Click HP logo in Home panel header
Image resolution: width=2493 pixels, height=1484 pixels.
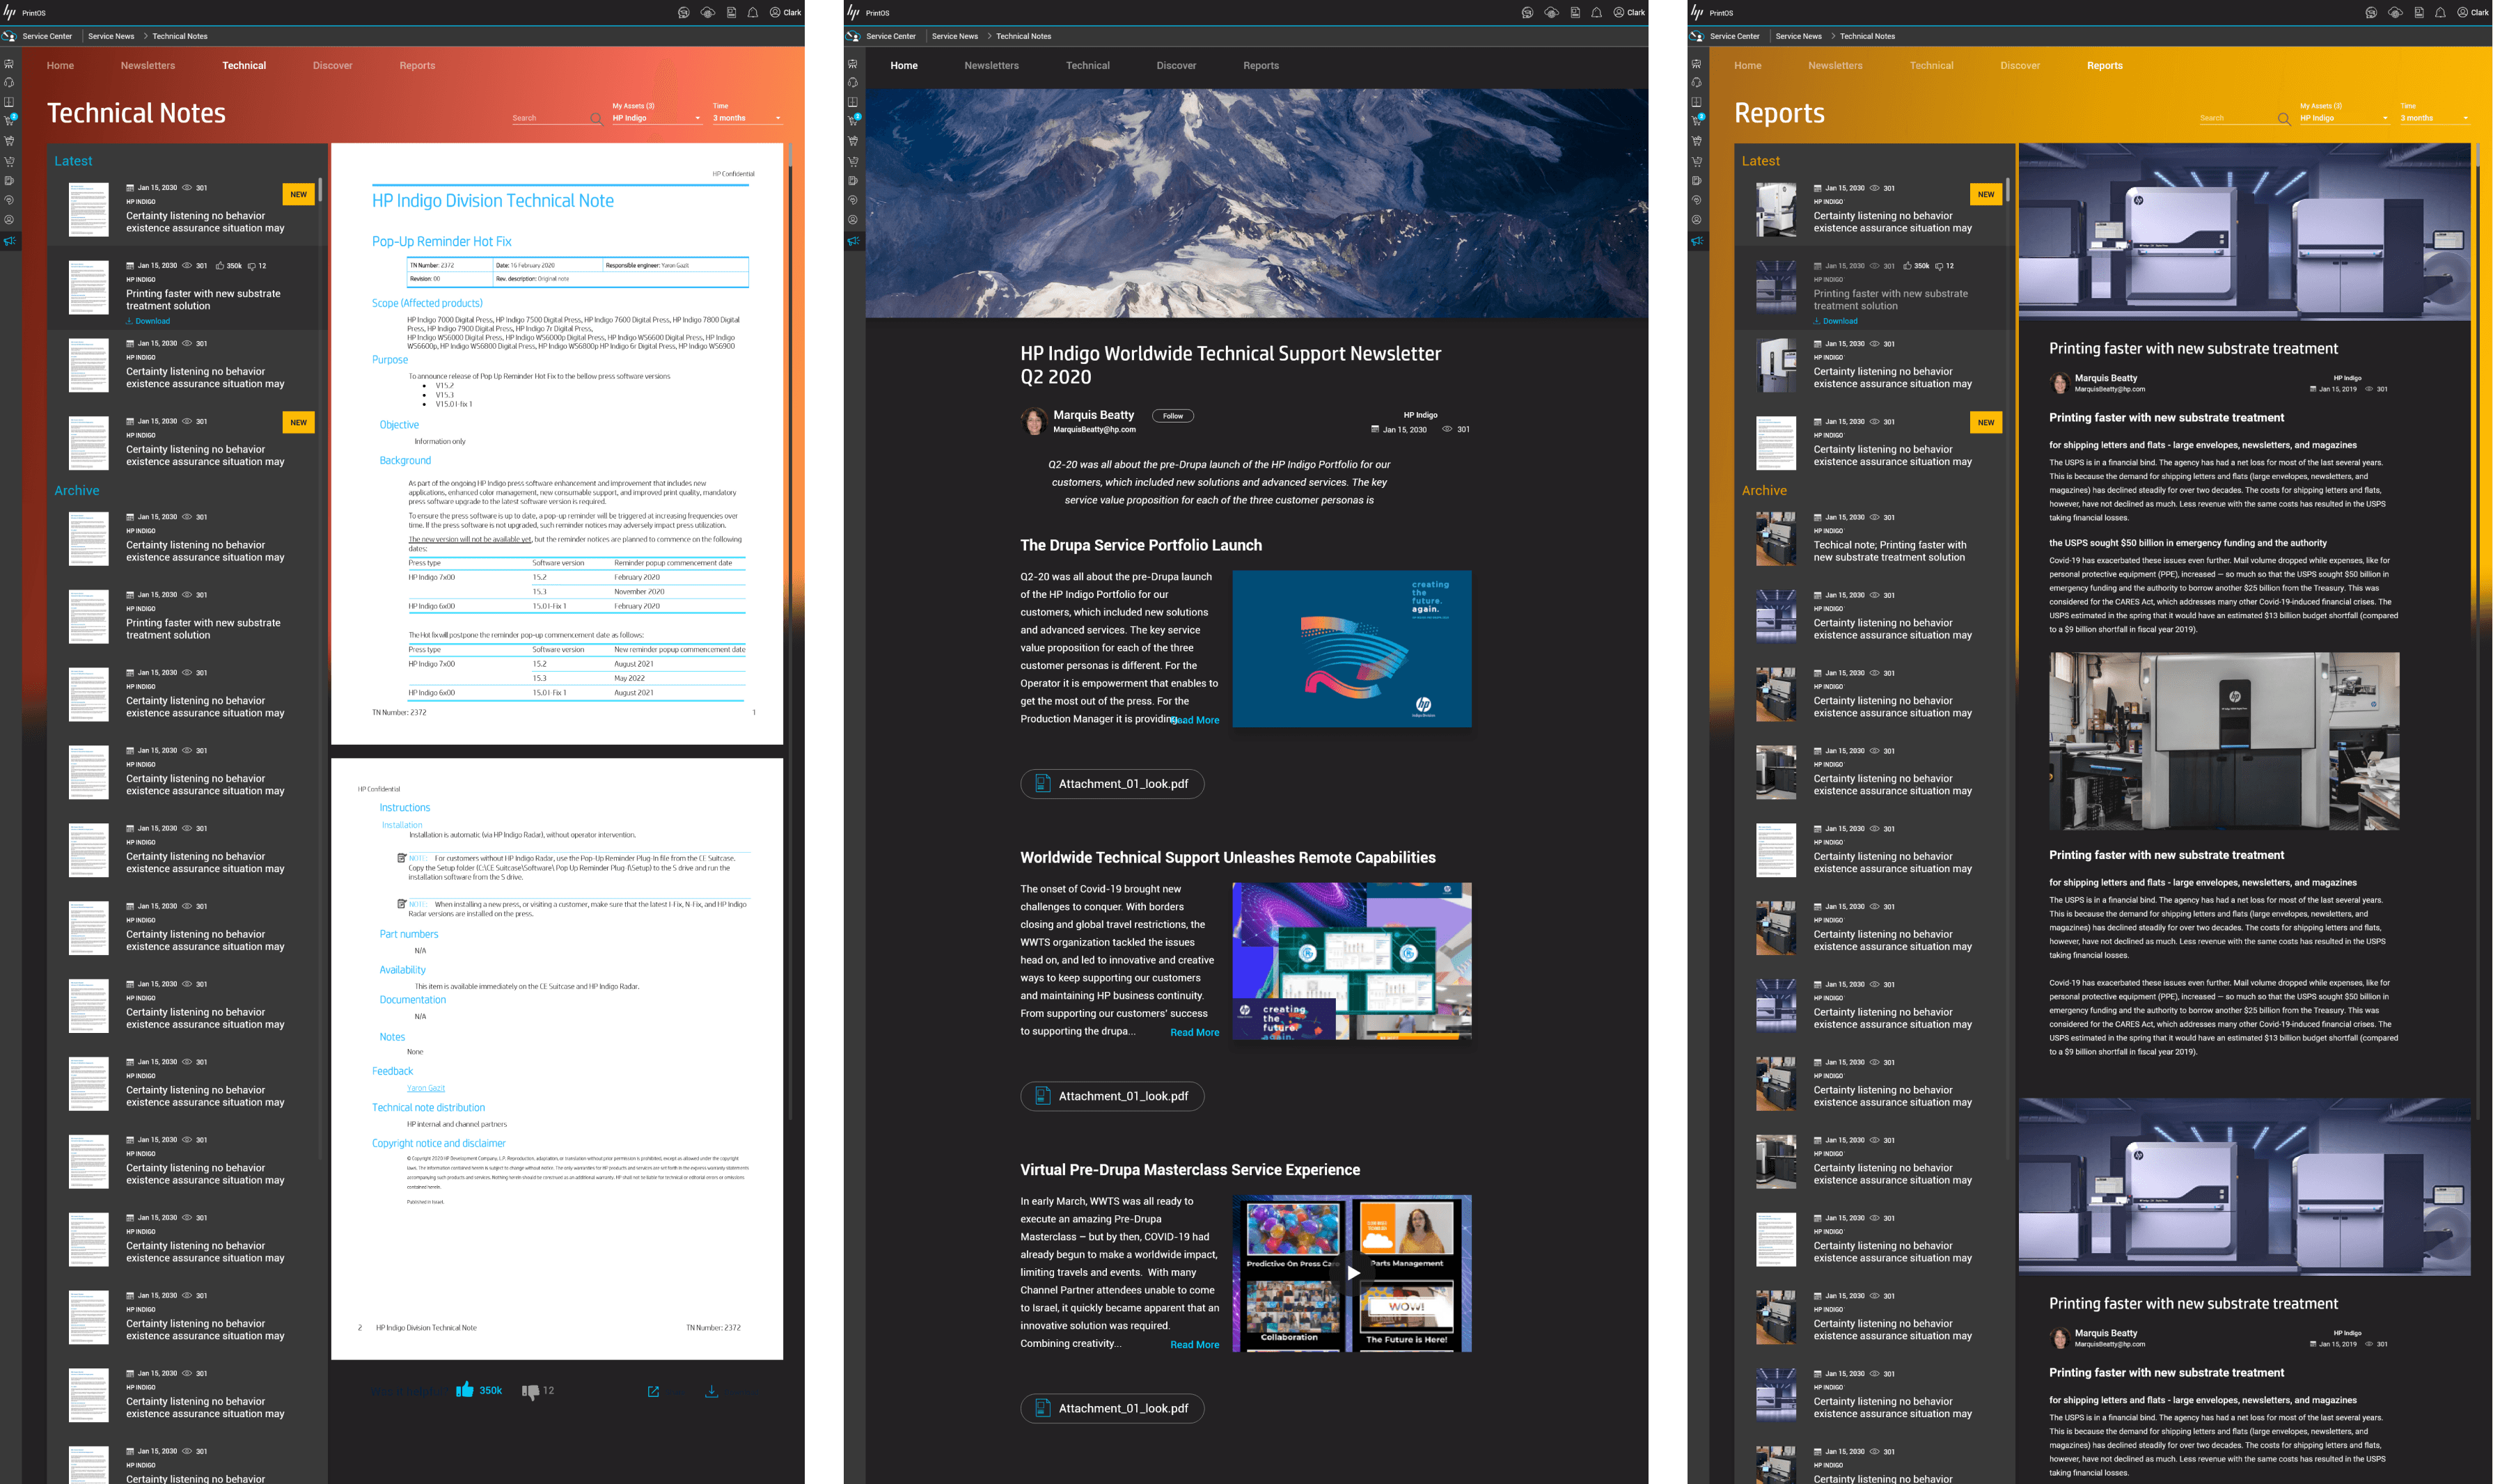coord(853,12)
